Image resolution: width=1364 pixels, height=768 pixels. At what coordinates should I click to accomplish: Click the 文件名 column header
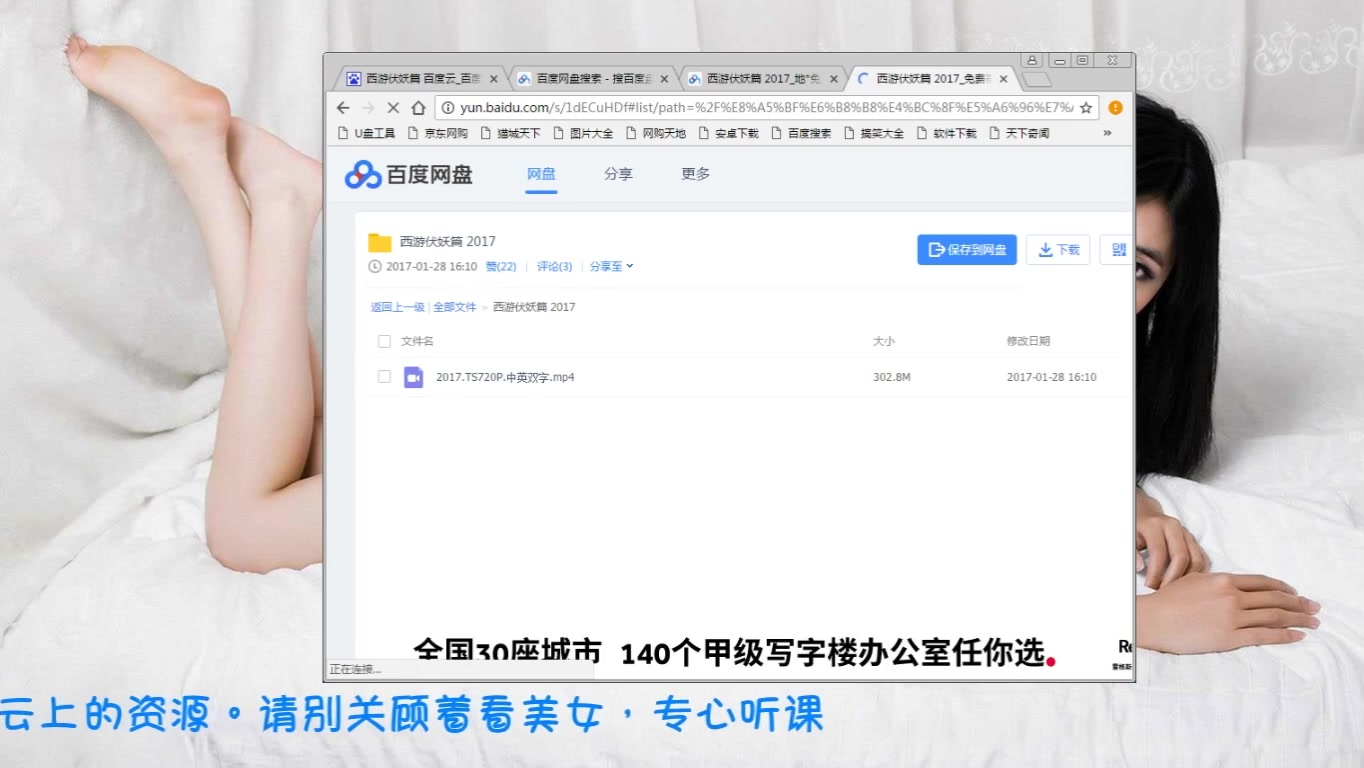coord(417,341)
